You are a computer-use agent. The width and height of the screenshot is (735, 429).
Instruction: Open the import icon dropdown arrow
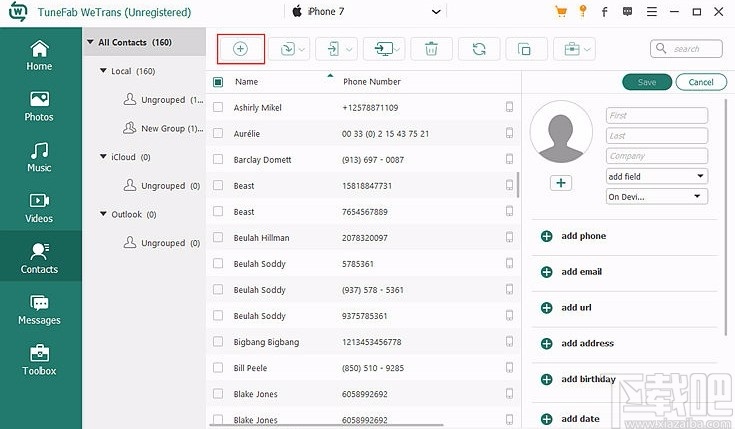tap(302, 49)
